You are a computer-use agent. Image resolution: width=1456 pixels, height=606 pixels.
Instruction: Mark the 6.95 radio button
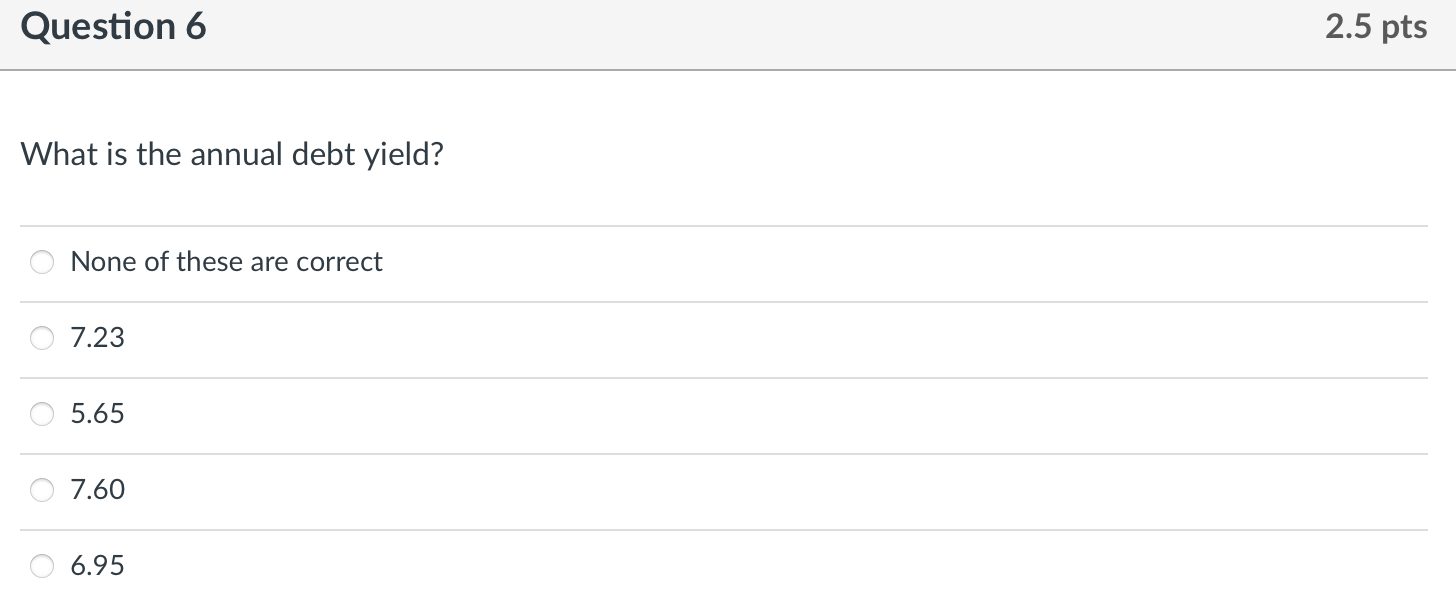point(42,566)
